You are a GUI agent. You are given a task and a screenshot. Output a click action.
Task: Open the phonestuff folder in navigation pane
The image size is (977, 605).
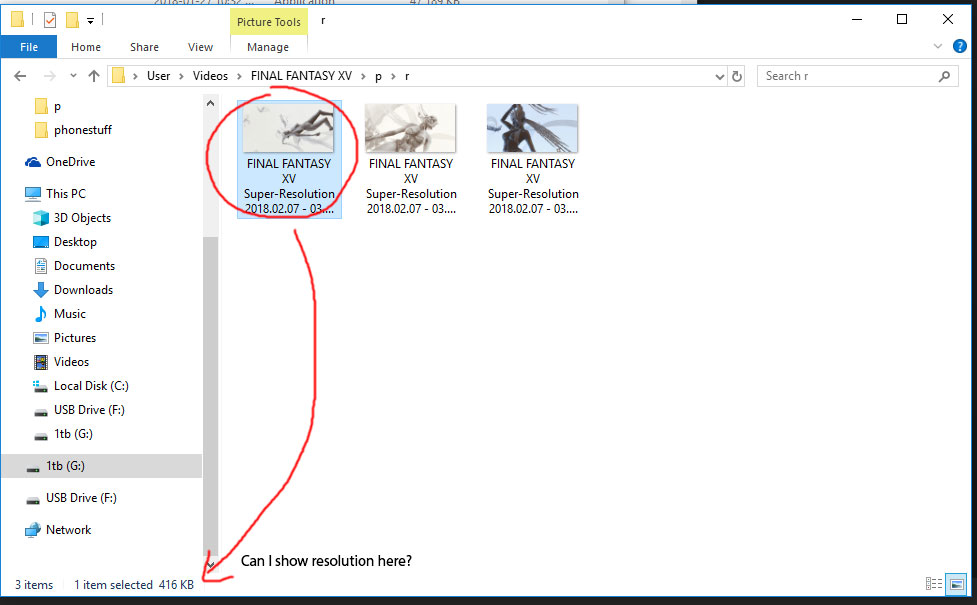click(82, 130)
